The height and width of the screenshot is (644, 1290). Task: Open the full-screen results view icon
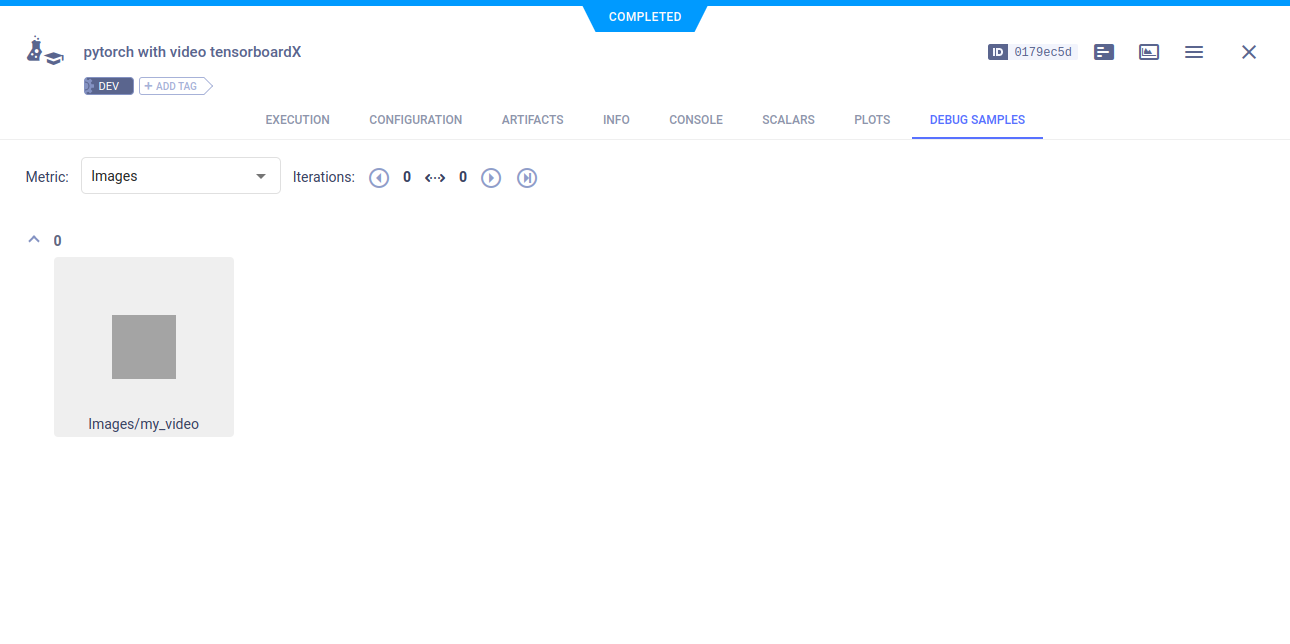(1148, 51)
